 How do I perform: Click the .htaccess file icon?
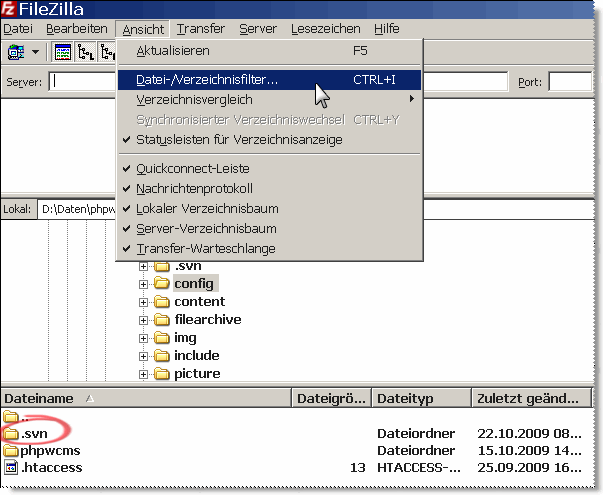click(x=11, y=468)
